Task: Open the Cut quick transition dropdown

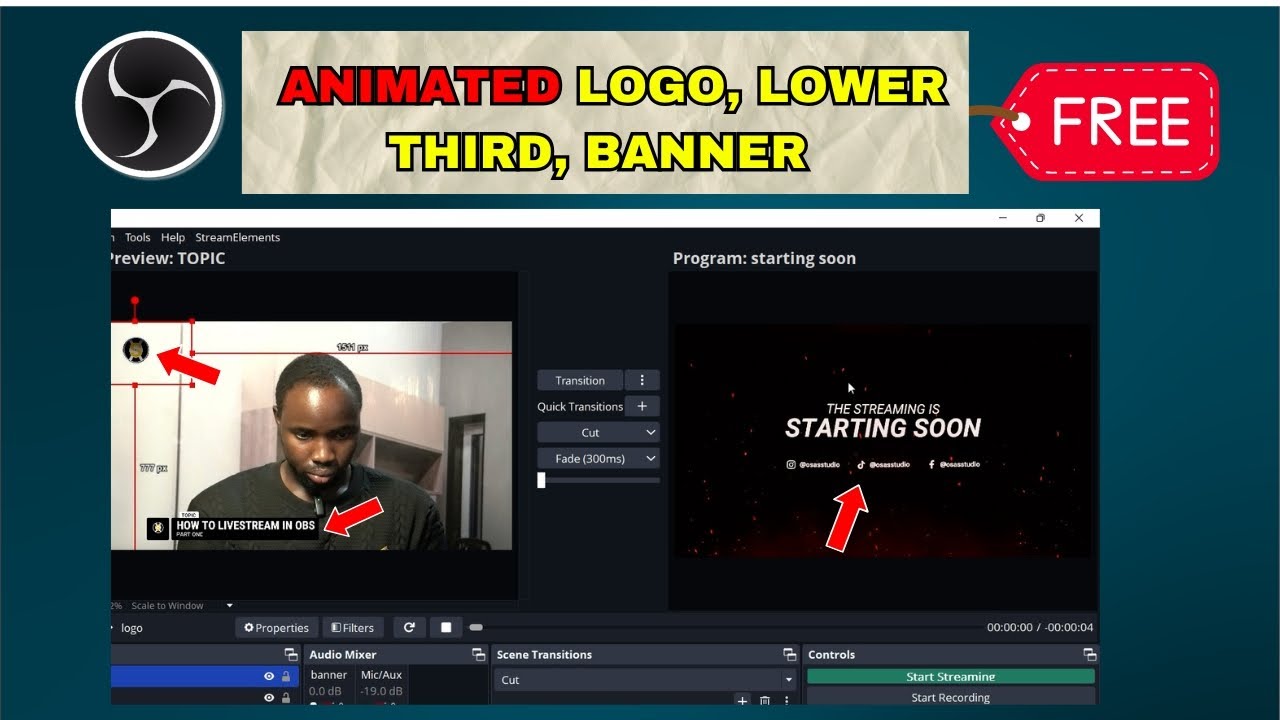Action: coord(598,432)
